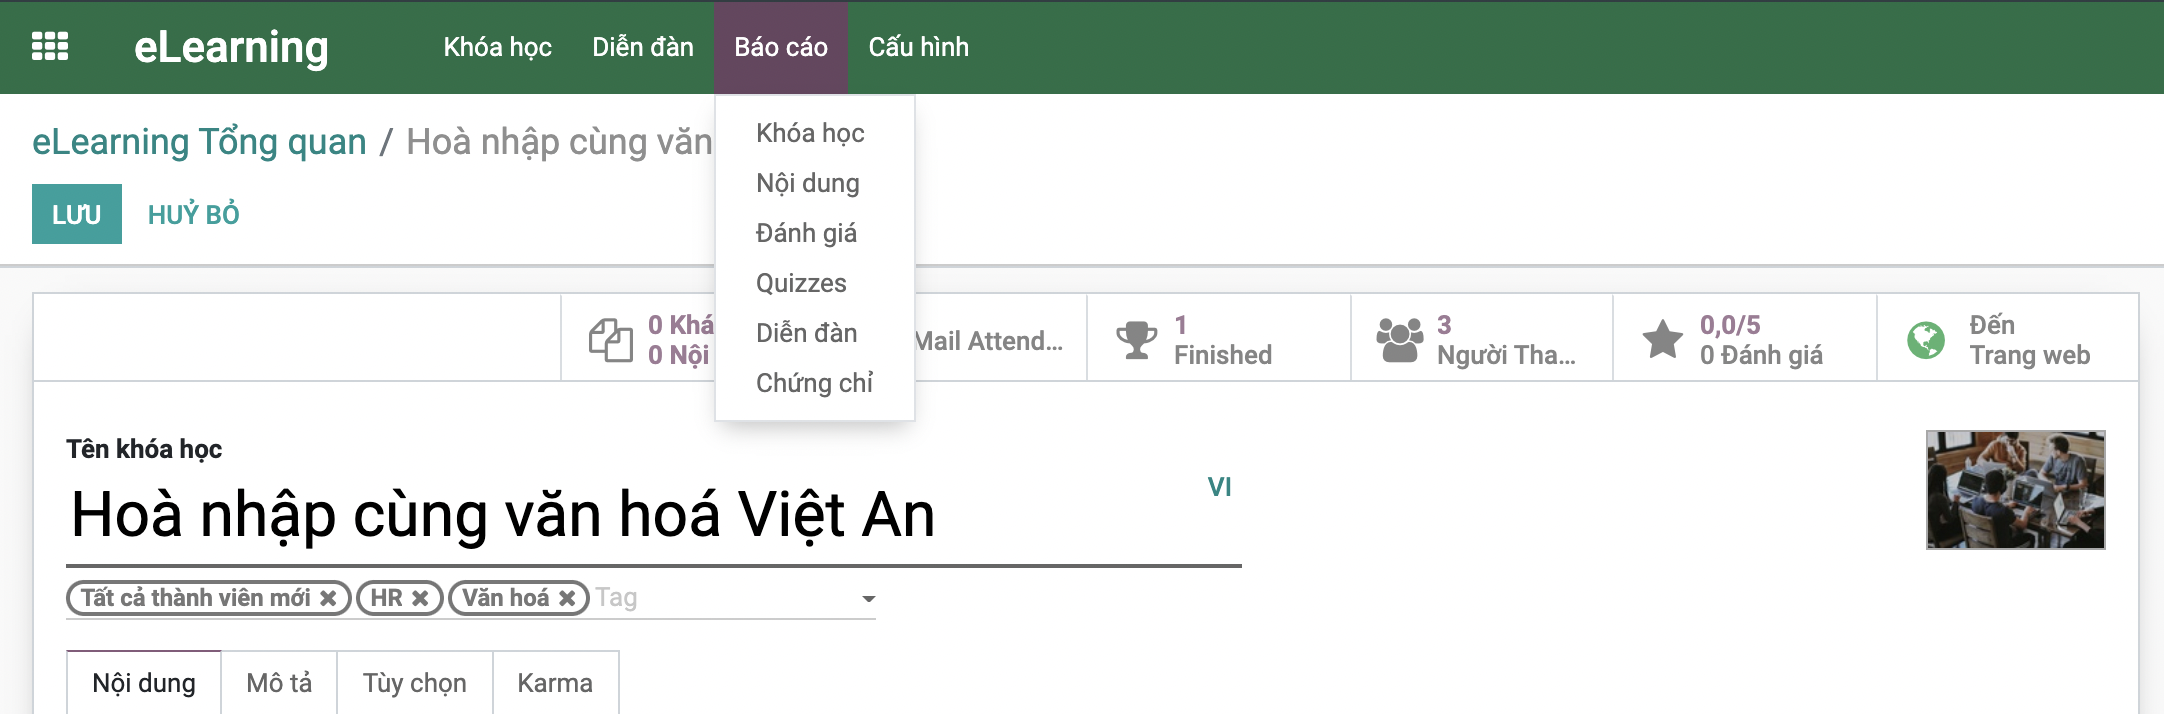This screenshot has width=2164, height=714.
Task: Switch to the Mô tả tab
Action: tap(279, 682)
